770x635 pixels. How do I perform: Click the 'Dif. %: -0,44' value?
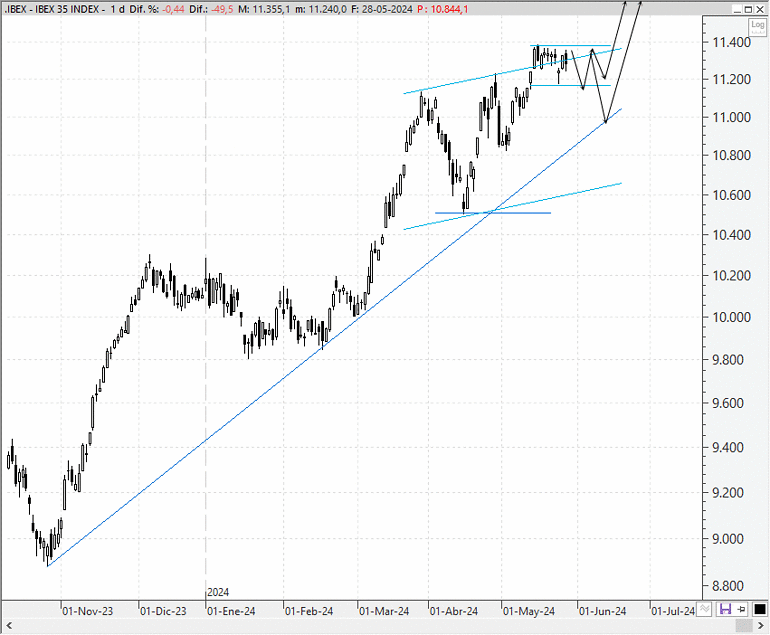(157, 9)
